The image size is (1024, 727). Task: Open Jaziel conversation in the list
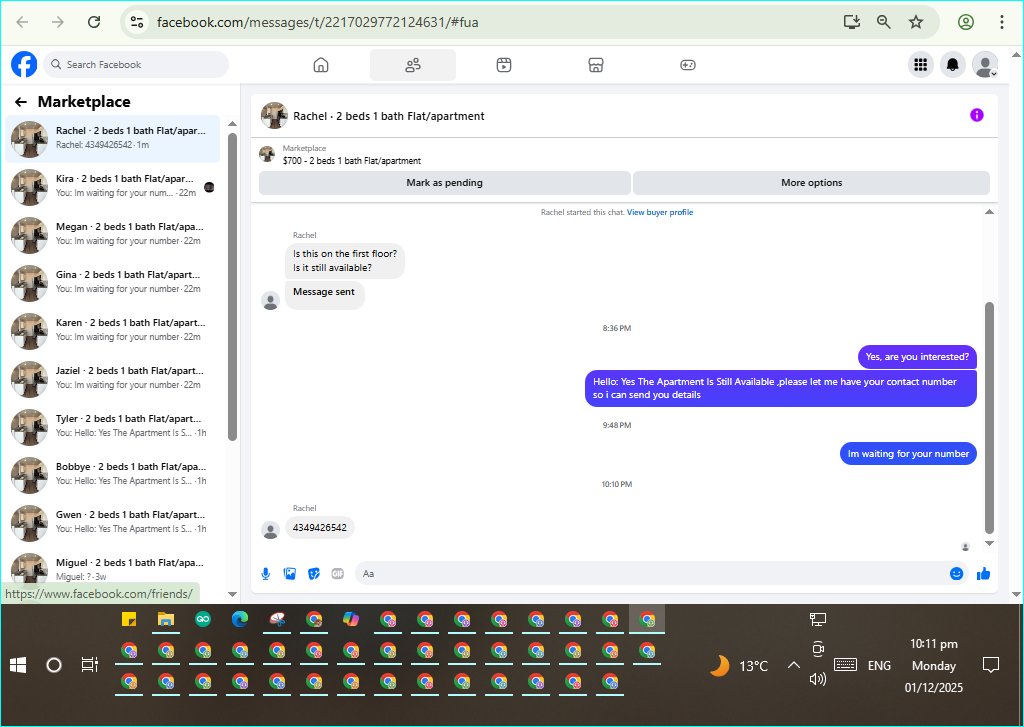[x=112, y=379]
